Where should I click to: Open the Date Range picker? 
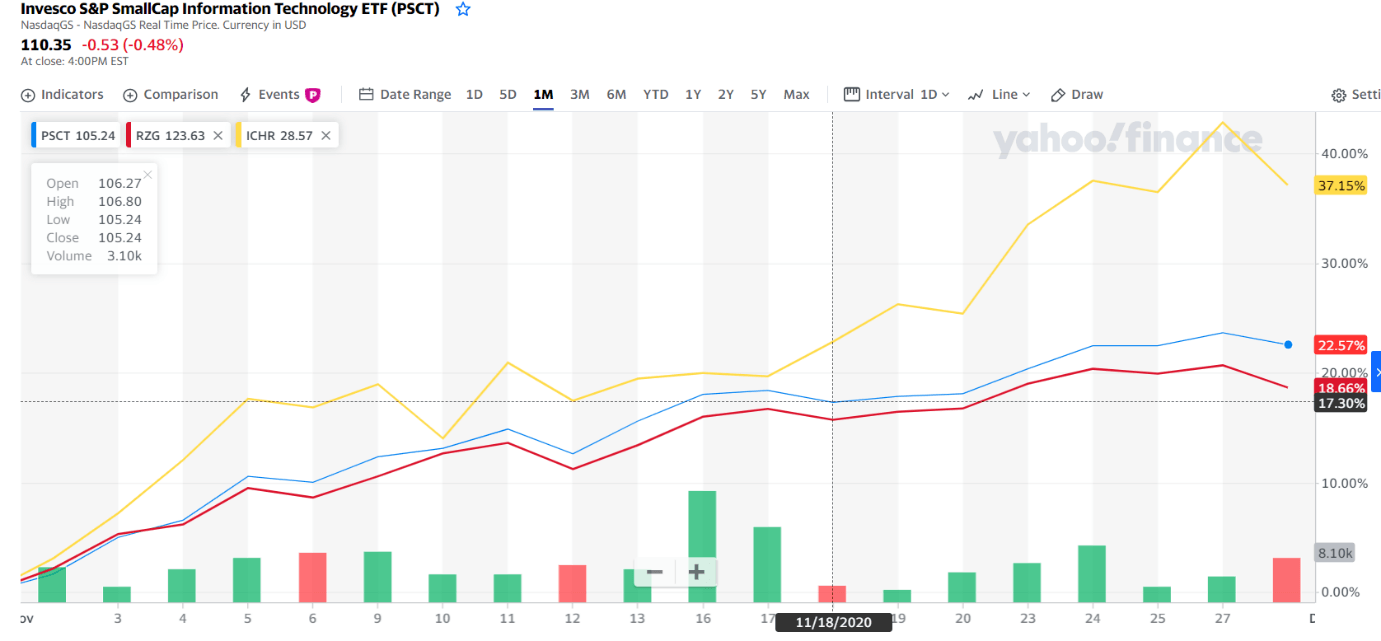pos(405,95)
